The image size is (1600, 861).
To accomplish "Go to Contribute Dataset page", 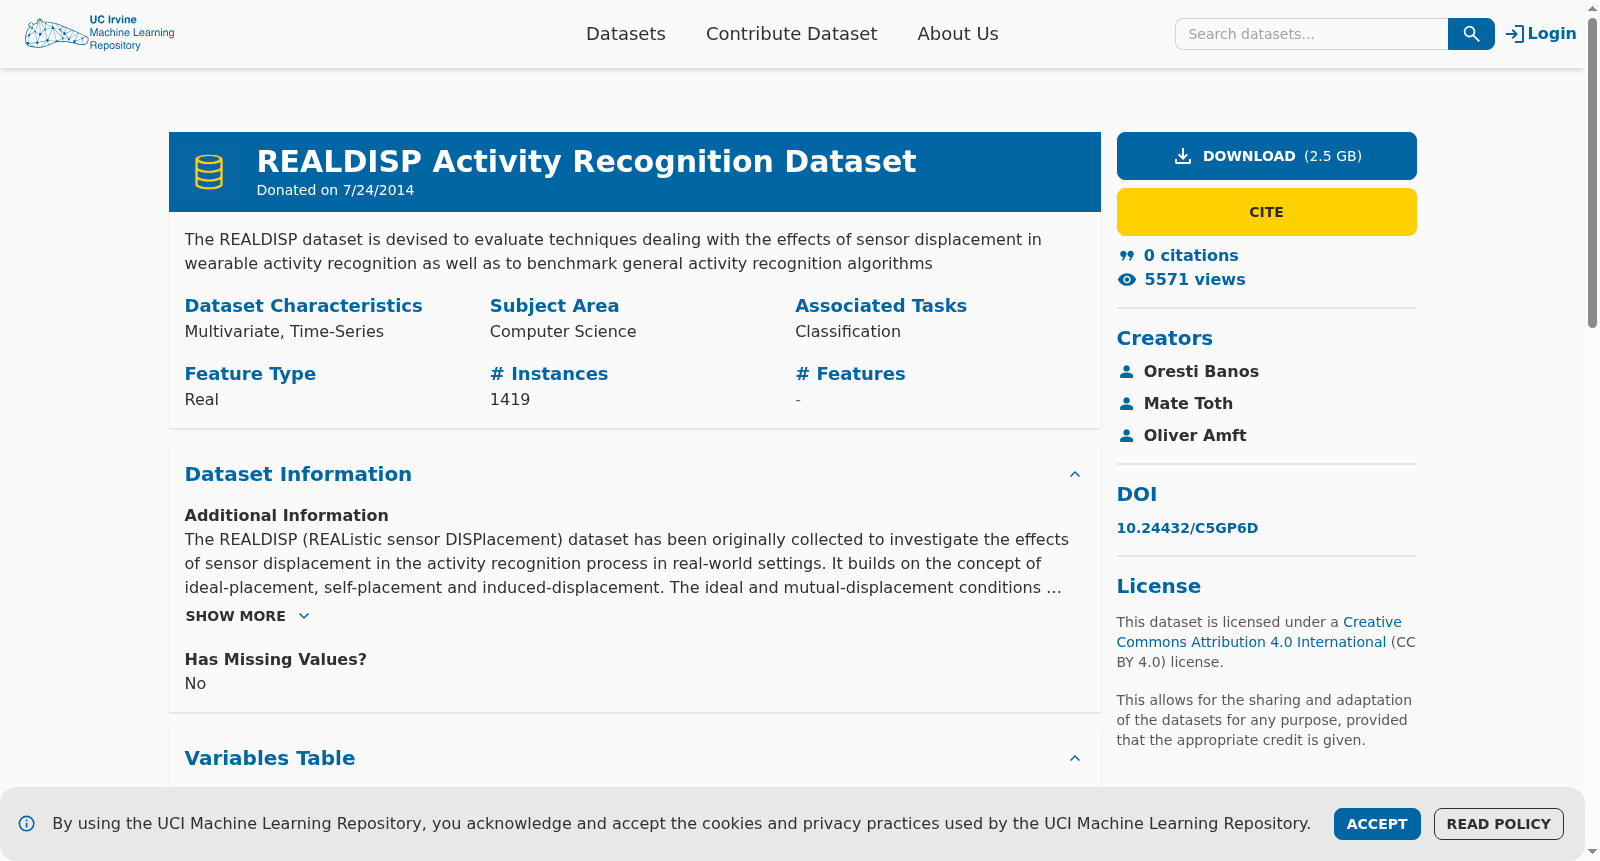I will pyautogui.click(x=792, y=34).
